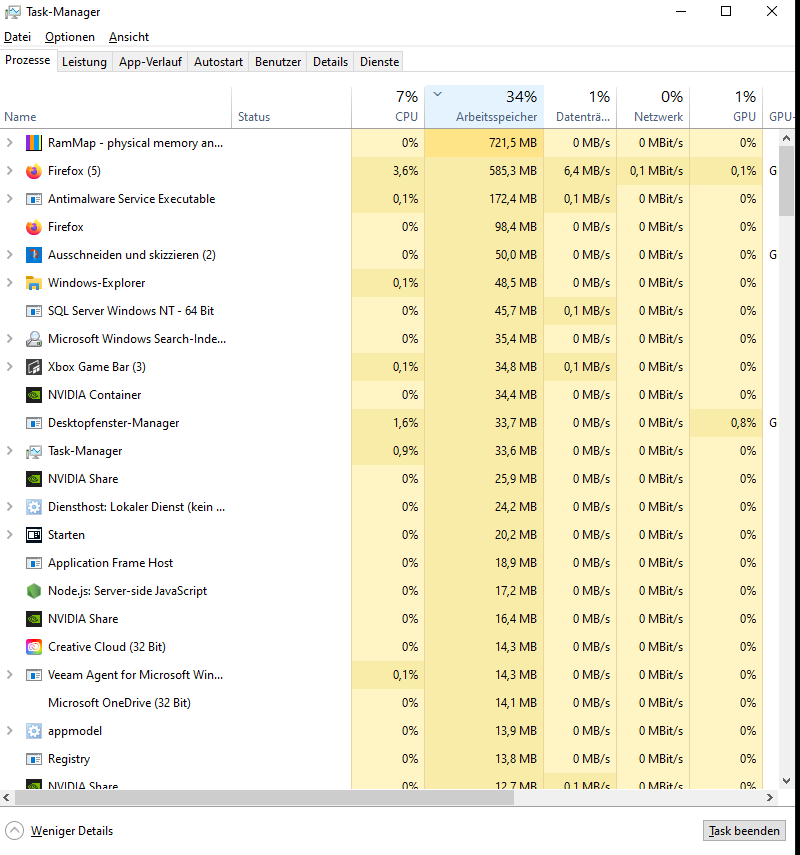Image resolution: width=800 pixels, height=855 pixels.
Task: Click the vertical scrollbar down arrow
Action: click(786, 780)
